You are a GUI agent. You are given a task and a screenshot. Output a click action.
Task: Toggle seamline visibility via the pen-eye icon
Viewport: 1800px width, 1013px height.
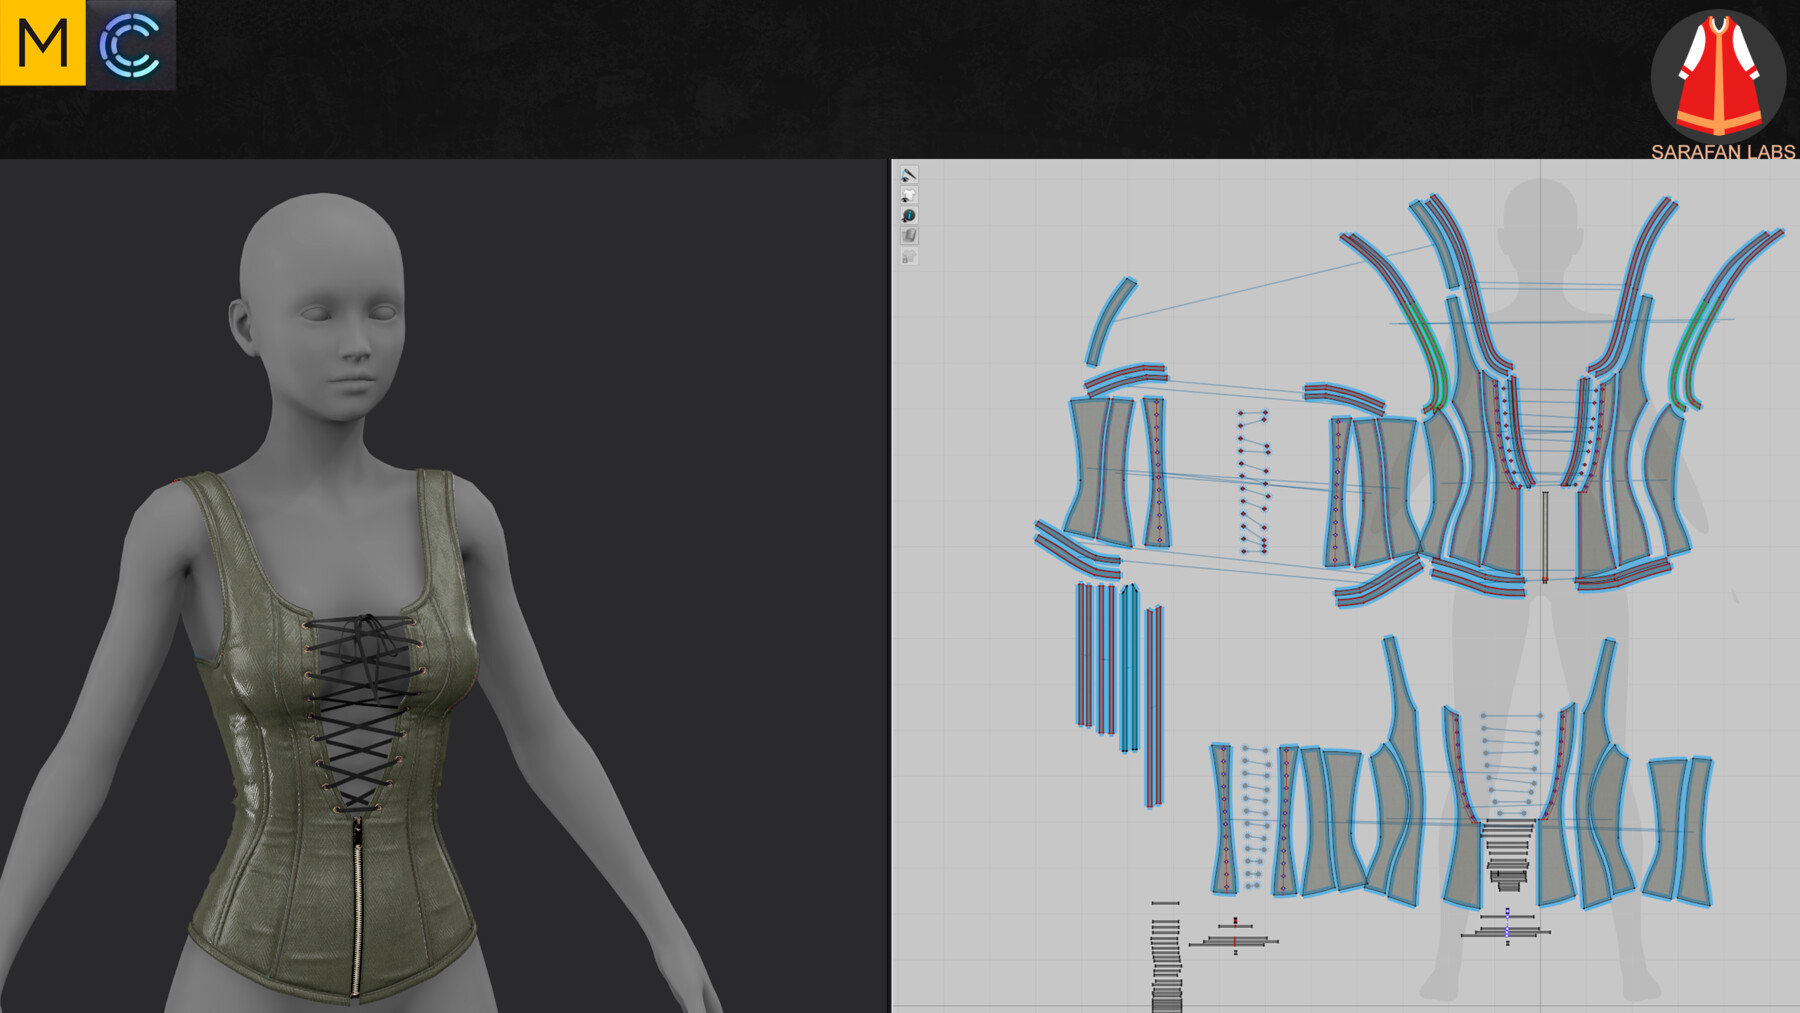coord(910,175)
